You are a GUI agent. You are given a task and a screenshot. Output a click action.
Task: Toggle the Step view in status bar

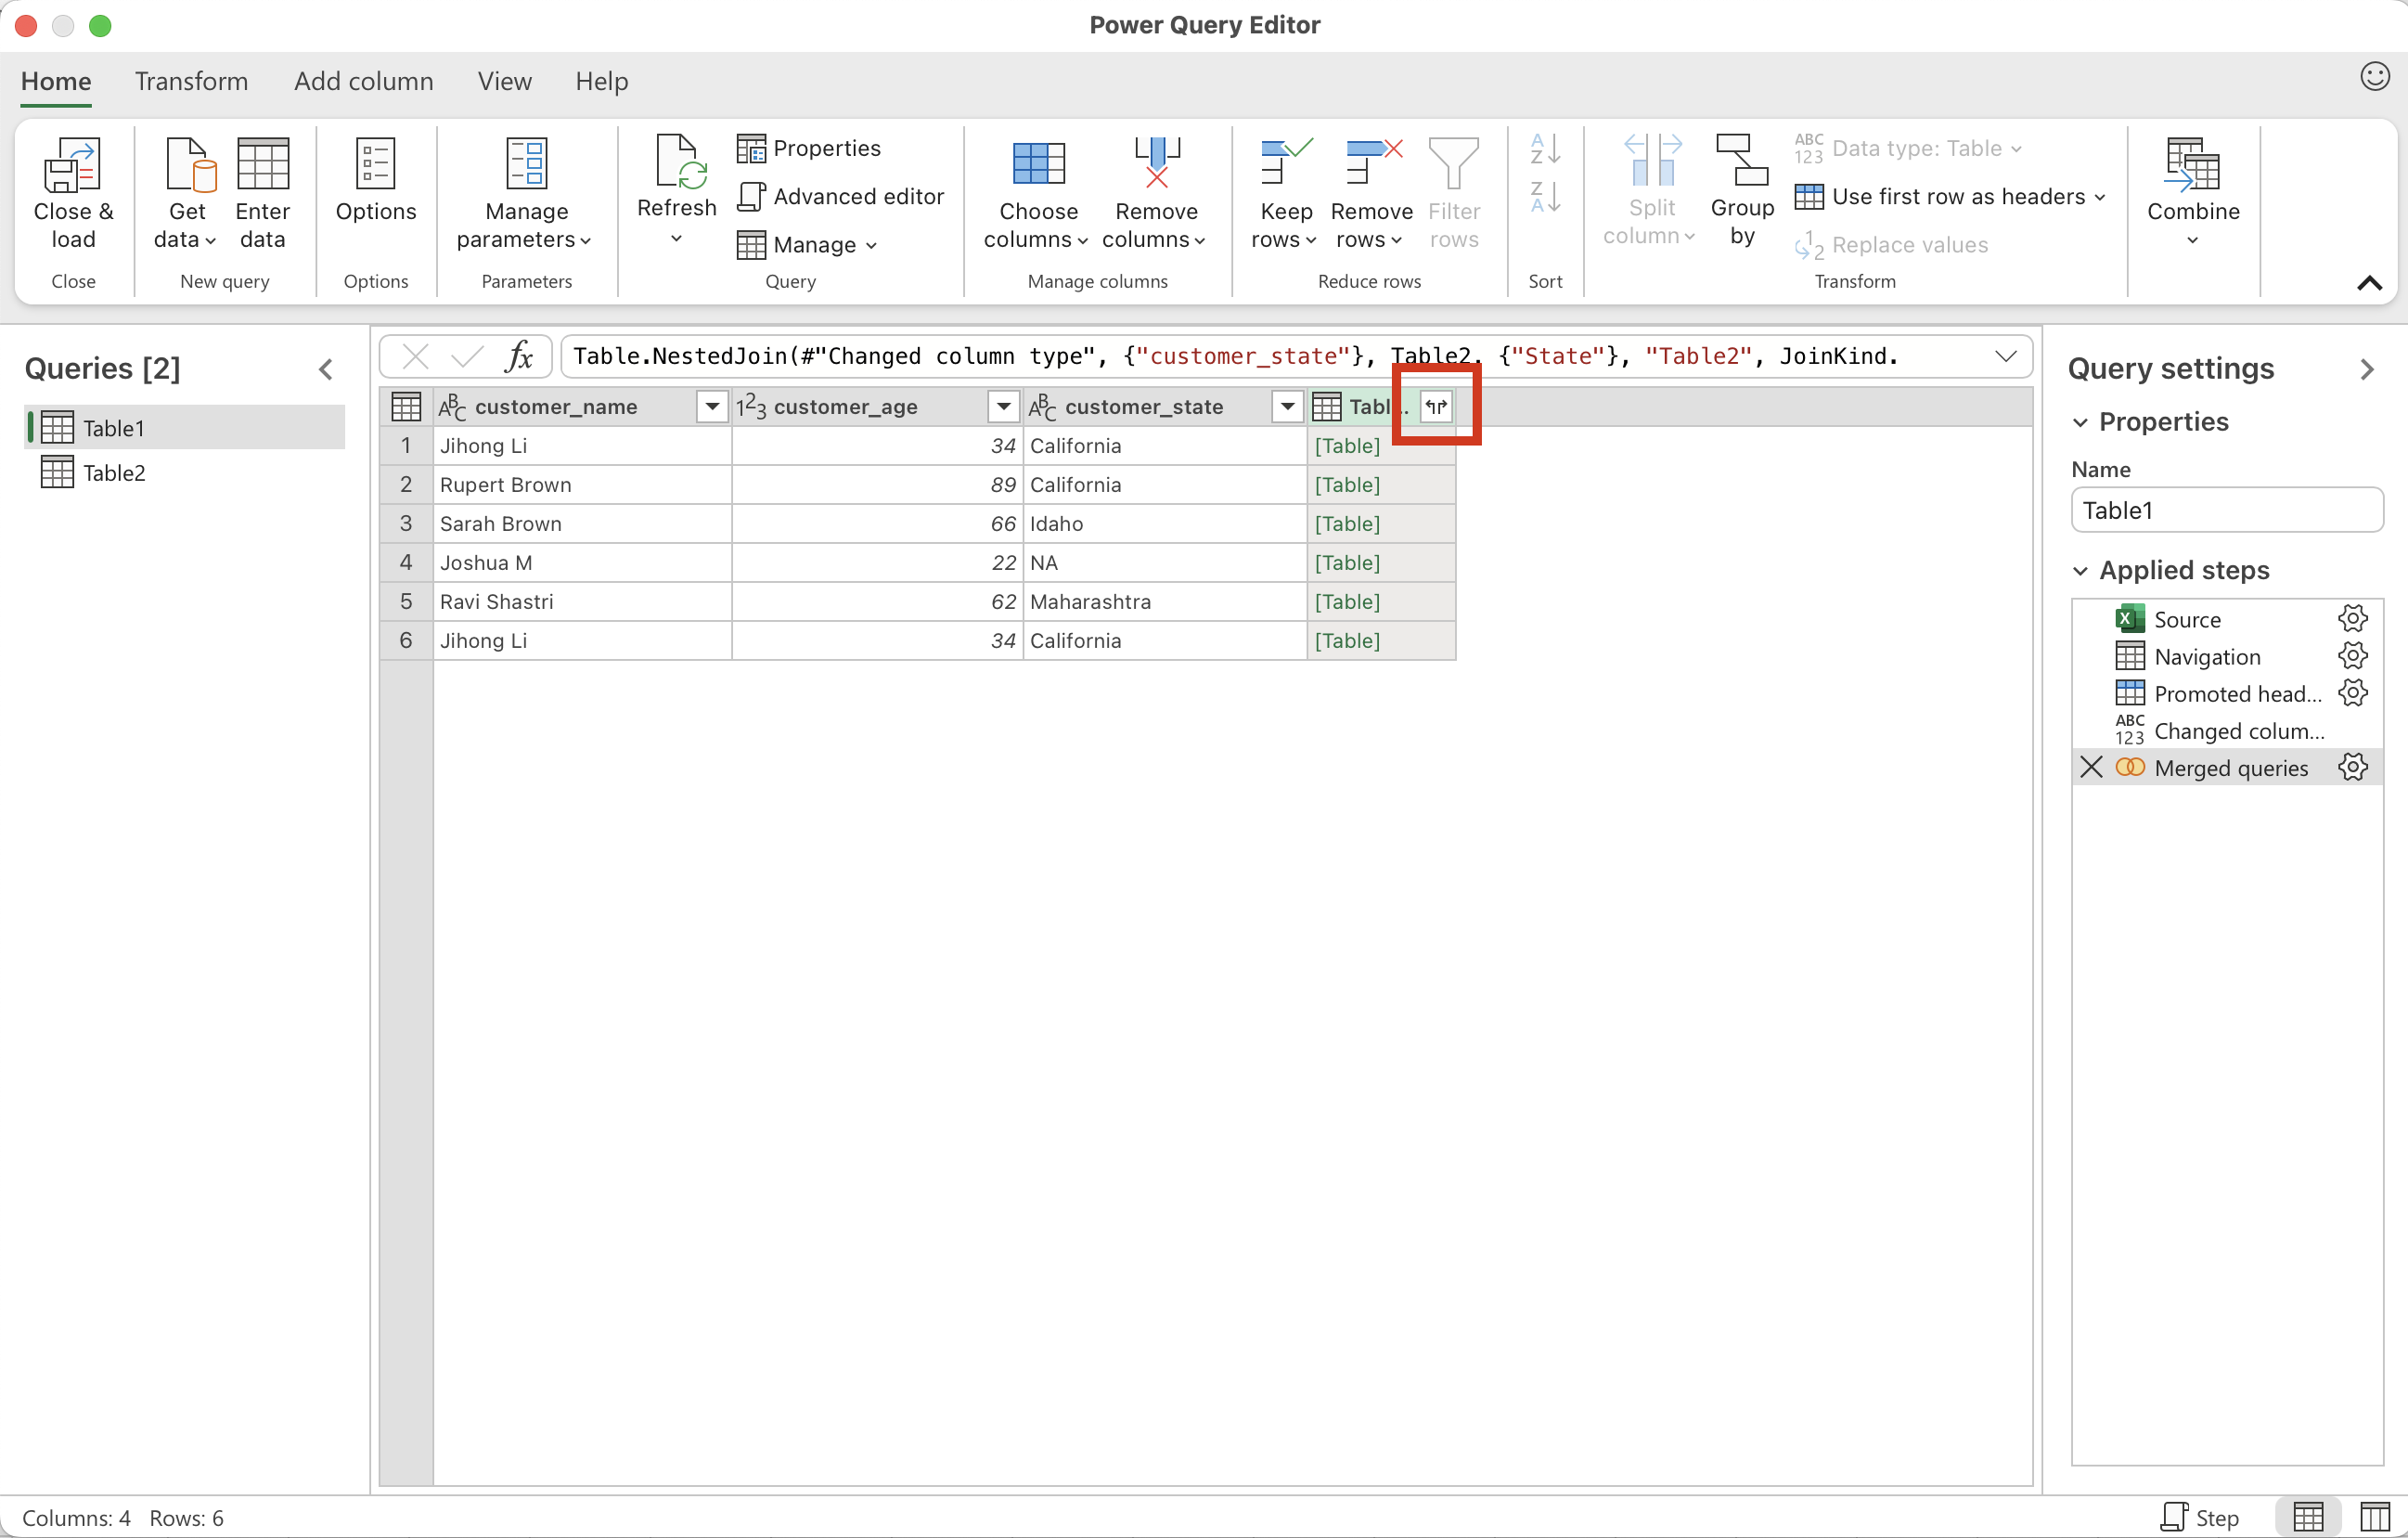[x=2199, y=1516]
